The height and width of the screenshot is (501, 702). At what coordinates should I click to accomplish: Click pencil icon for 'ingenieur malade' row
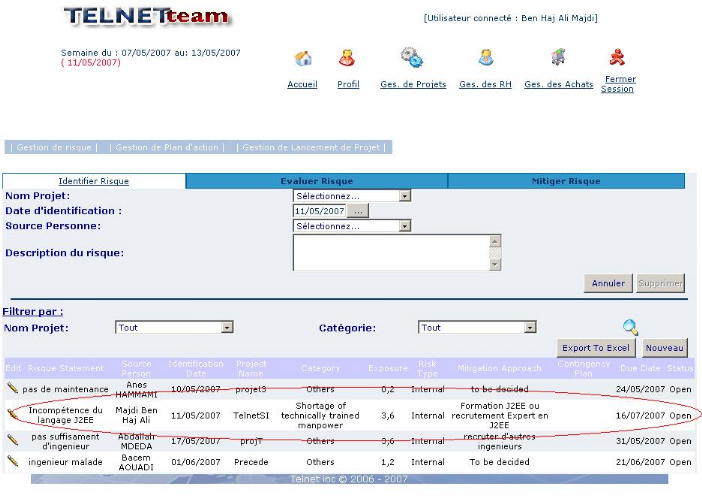13,461
